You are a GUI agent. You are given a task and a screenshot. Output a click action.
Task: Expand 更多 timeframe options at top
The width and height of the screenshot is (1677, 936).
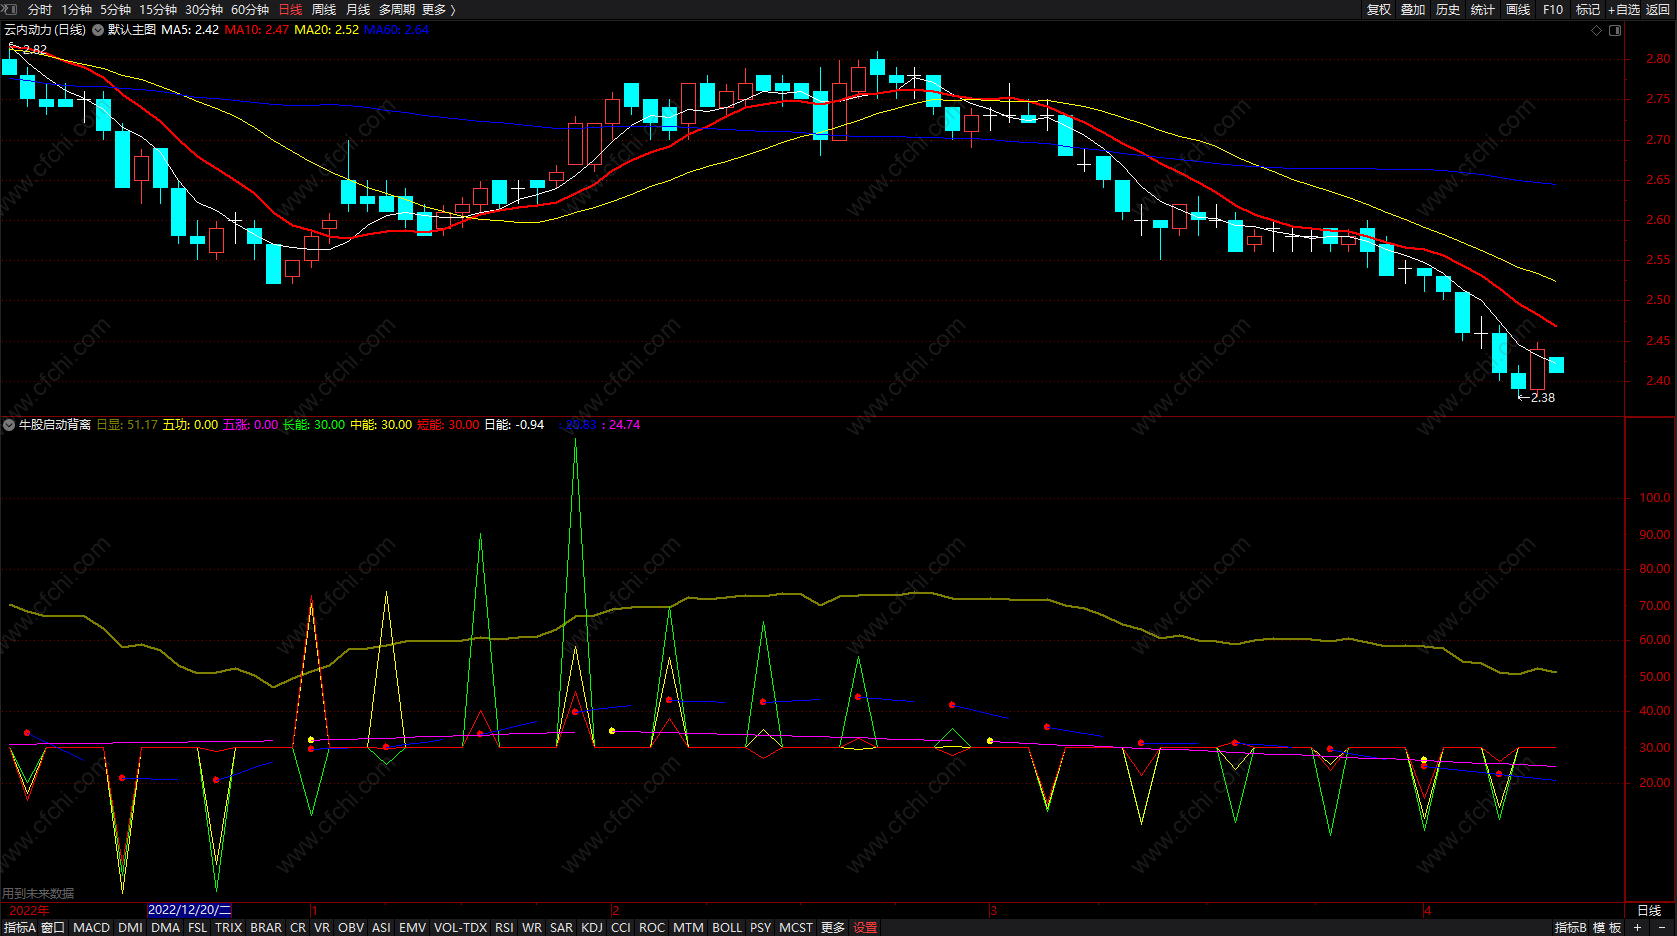(438, 9)
